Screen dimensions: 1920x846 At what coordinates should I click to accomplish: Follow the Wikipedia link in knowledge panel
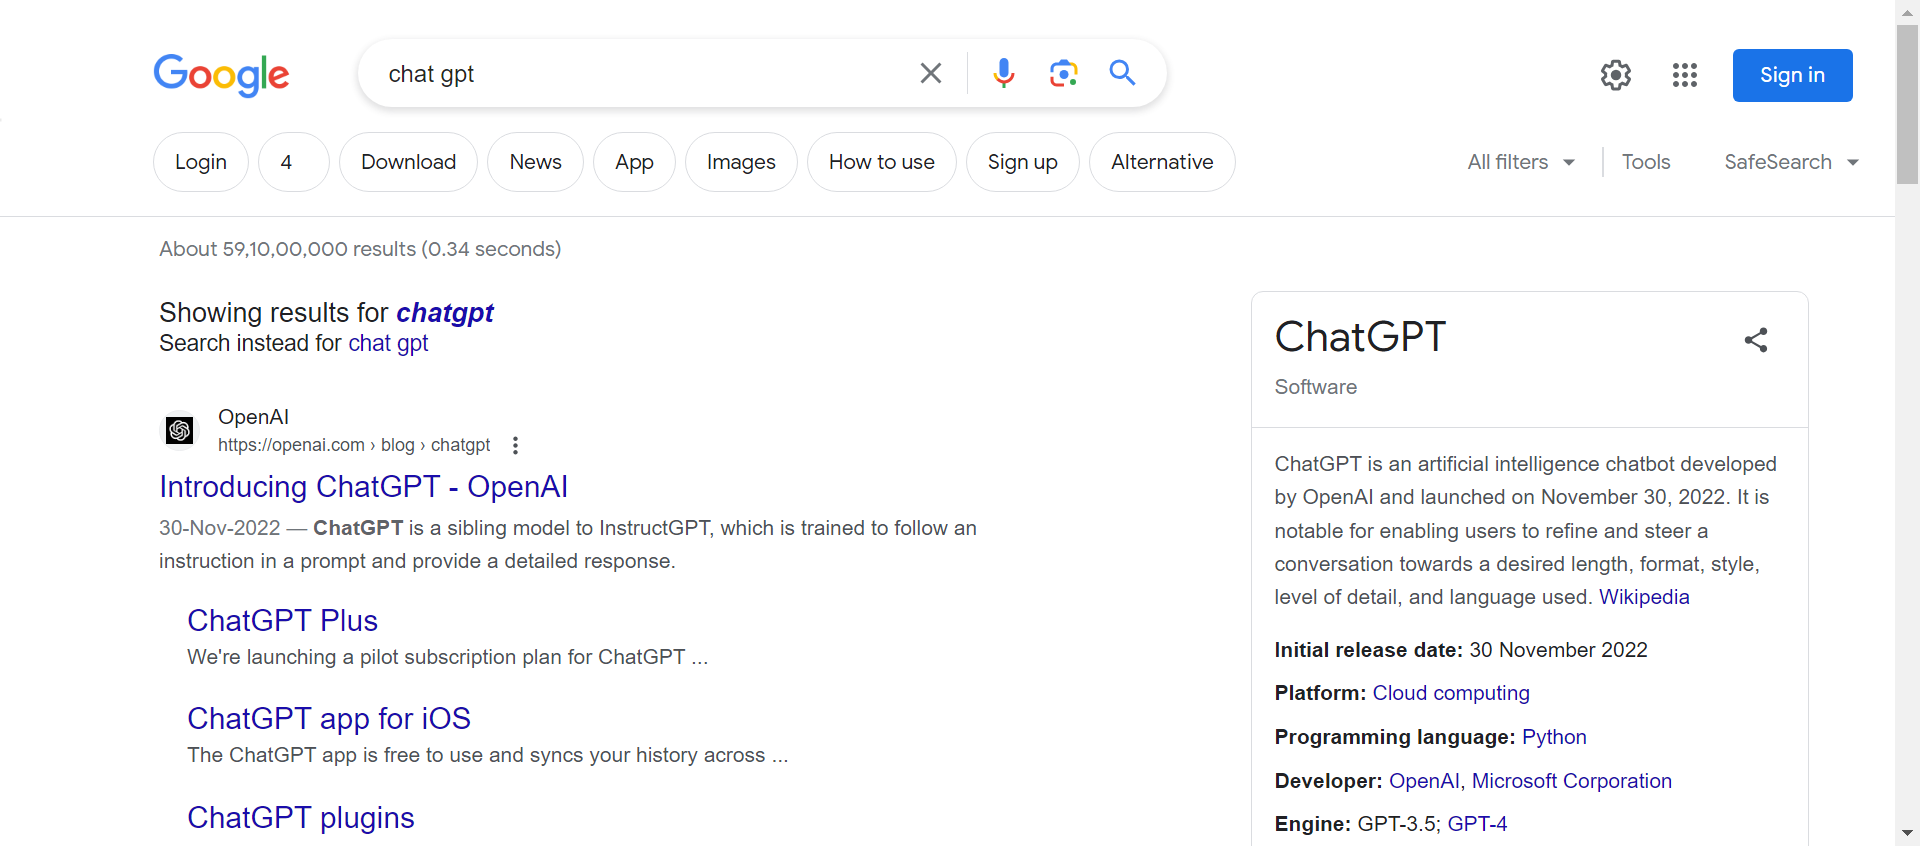click(1643, 597)
